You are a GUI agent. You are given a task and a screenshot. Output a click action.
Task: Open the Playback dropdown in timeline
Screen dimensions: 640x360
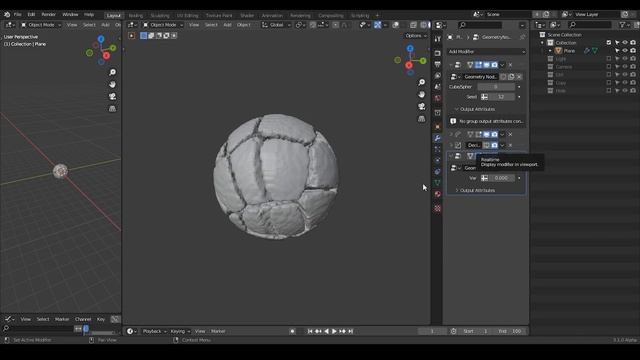[154, 331]
